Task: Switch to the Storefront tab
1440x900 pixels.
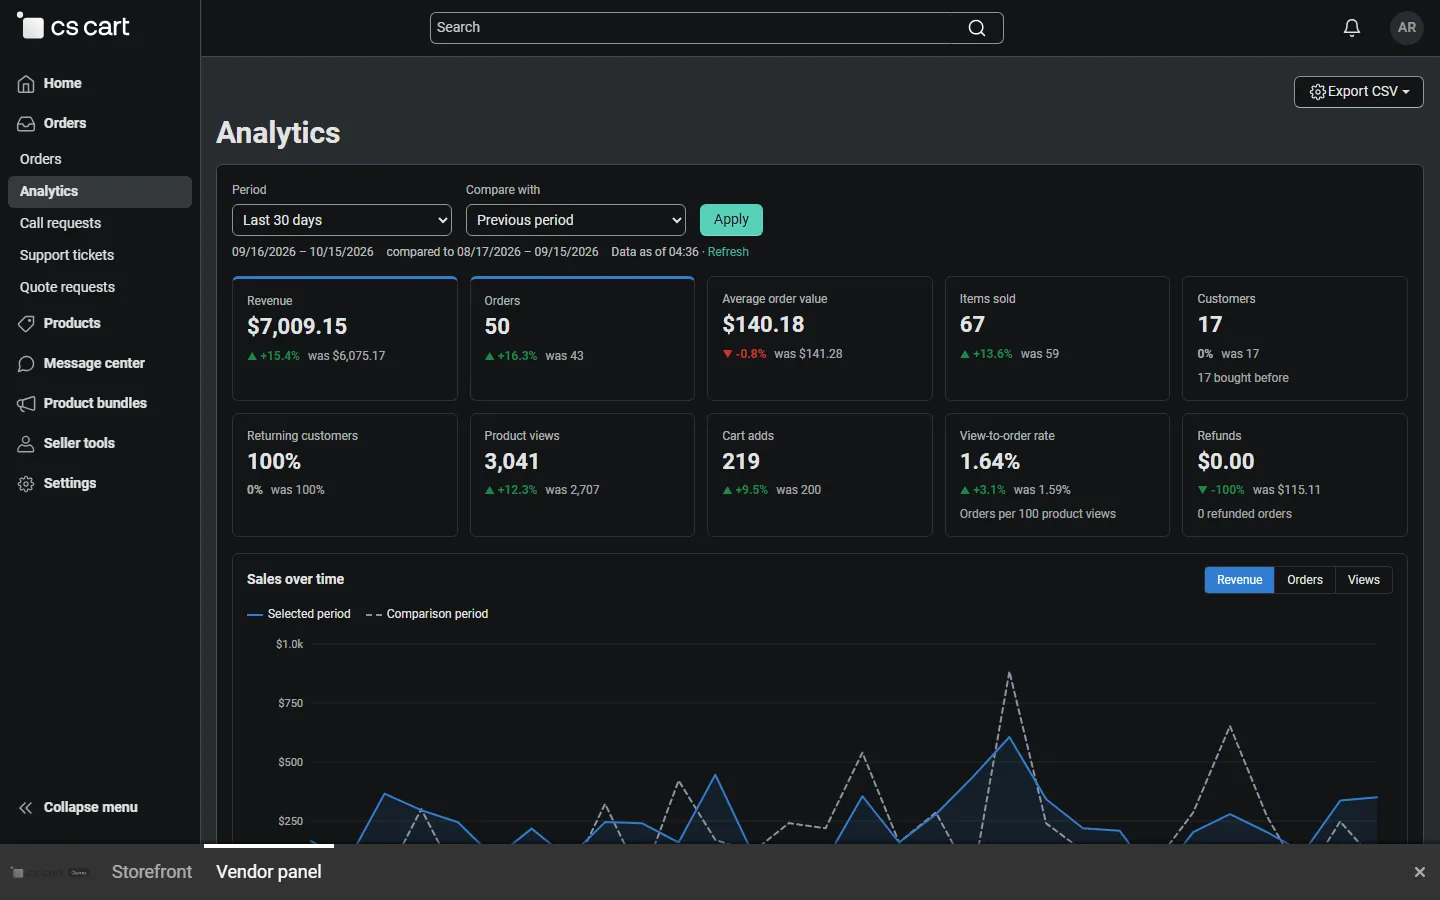Action: [x=152, y=872]
